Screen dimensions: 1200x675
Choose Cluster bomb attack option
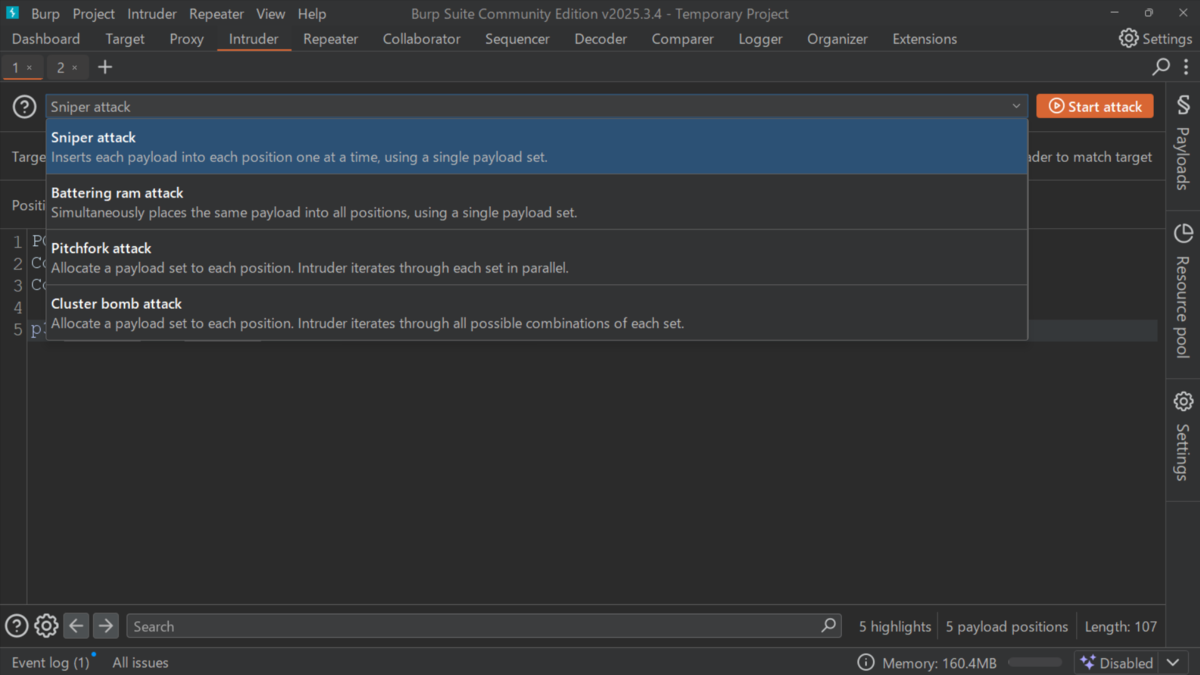coord(537,313)
